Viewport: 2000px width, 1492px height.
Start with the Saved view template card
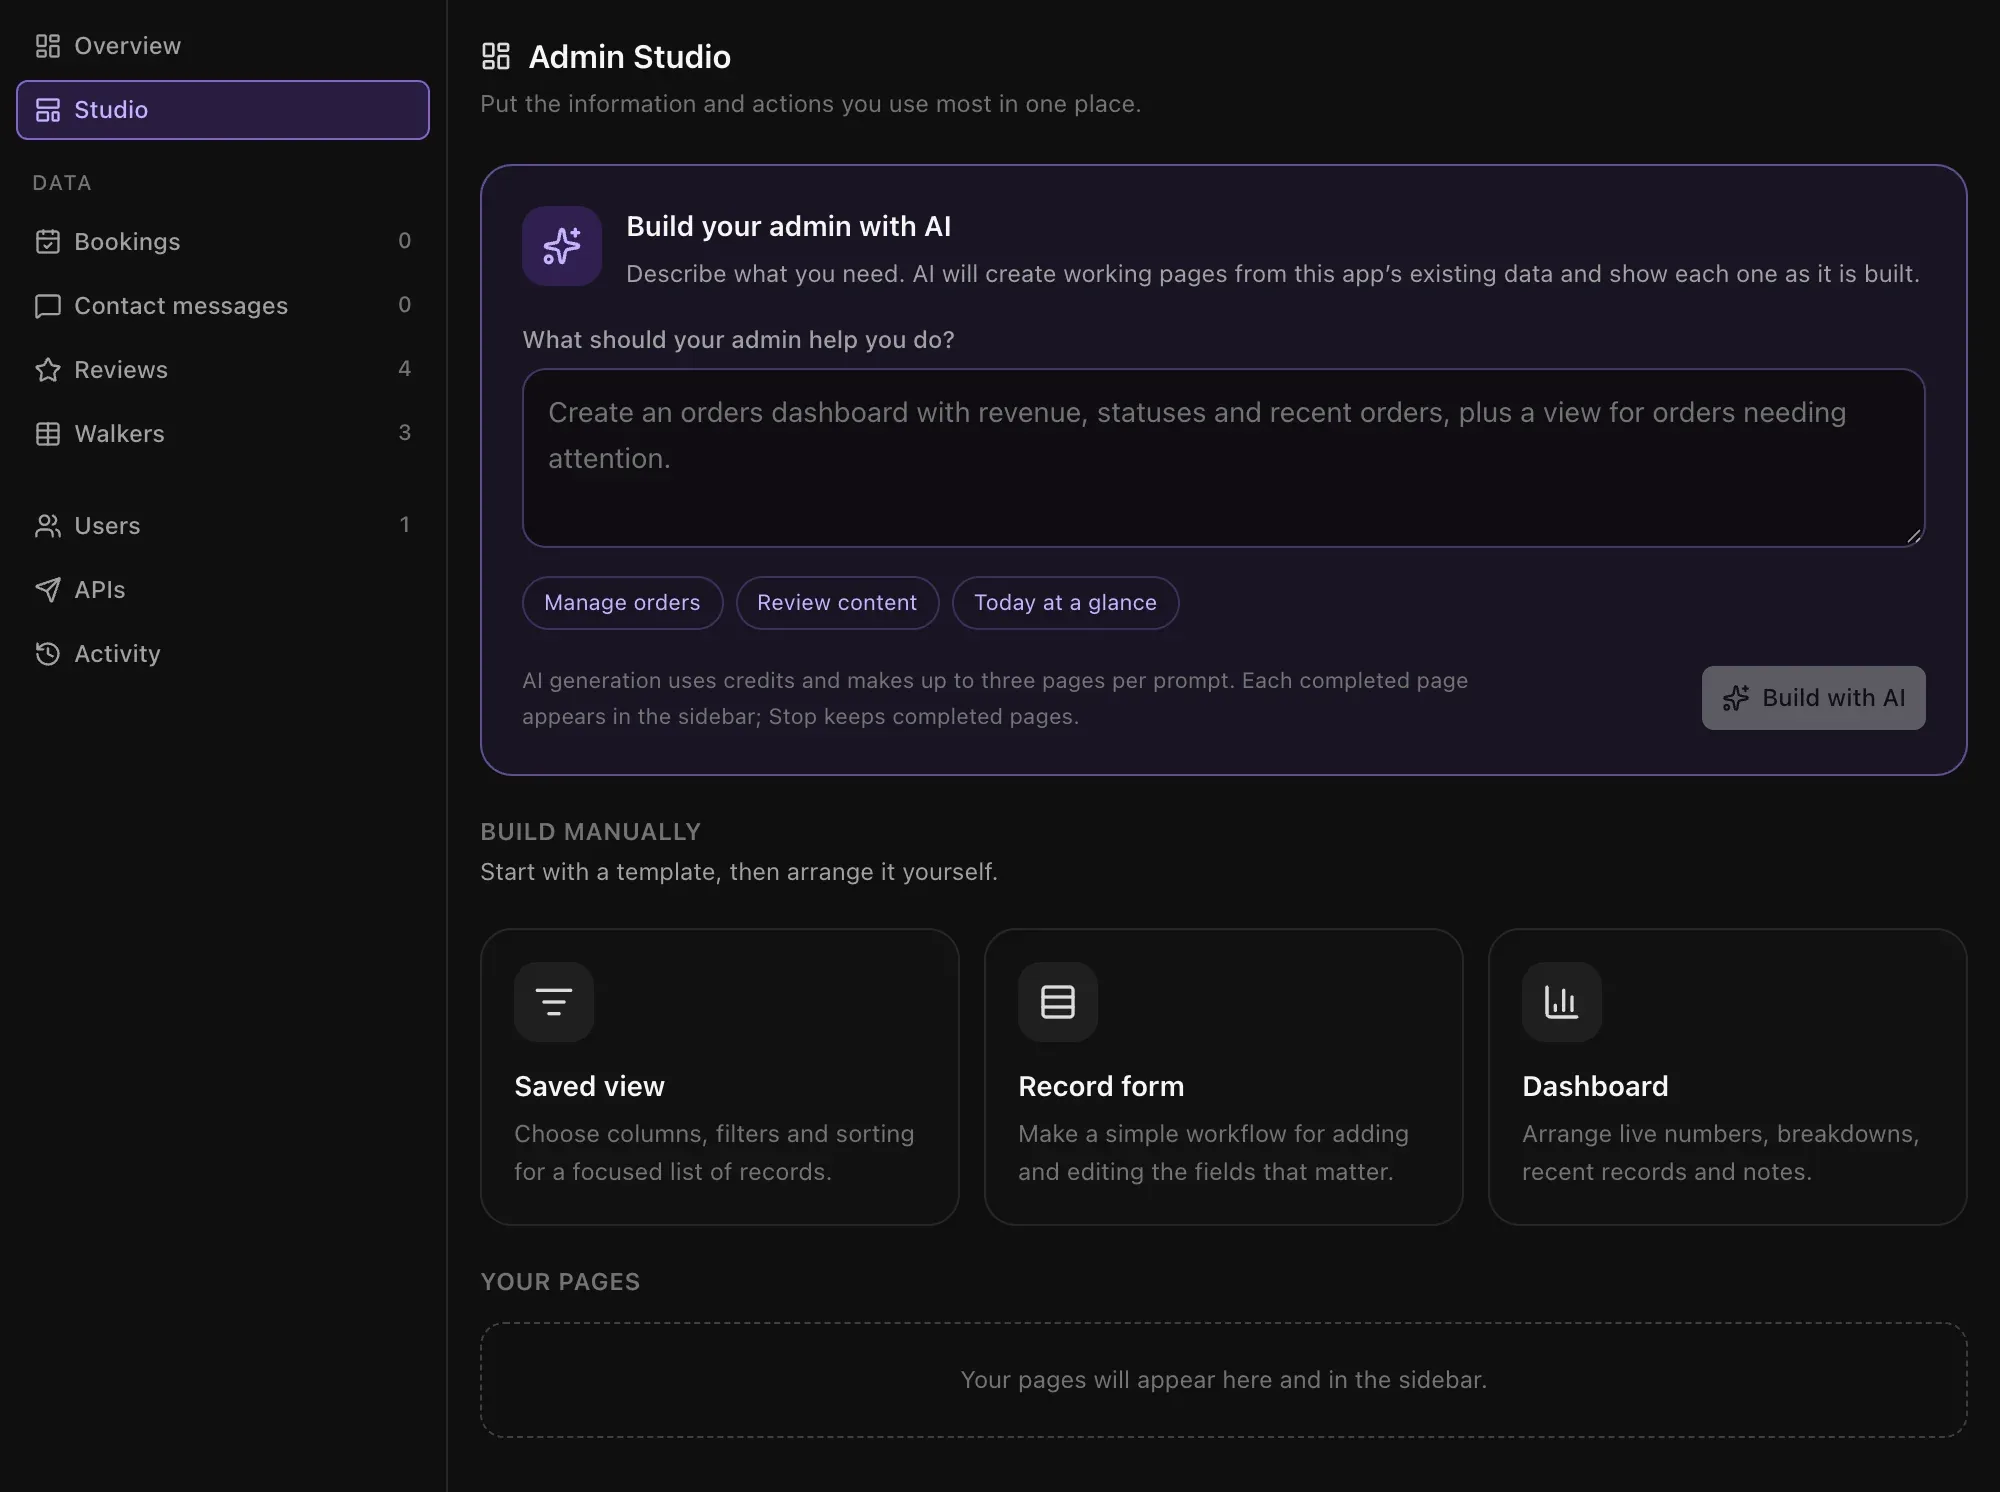point(720,1077)
